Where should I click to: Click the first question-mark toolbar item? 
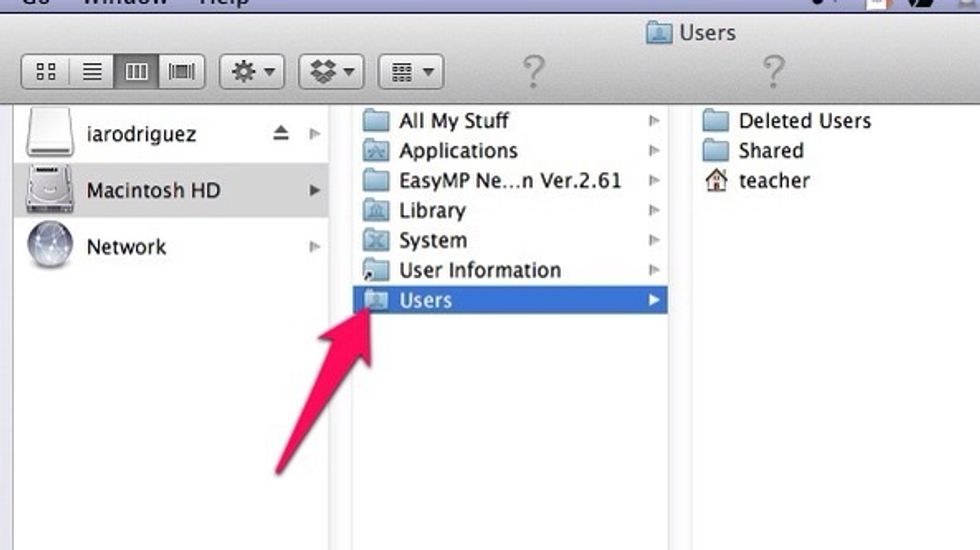[533, 71]
